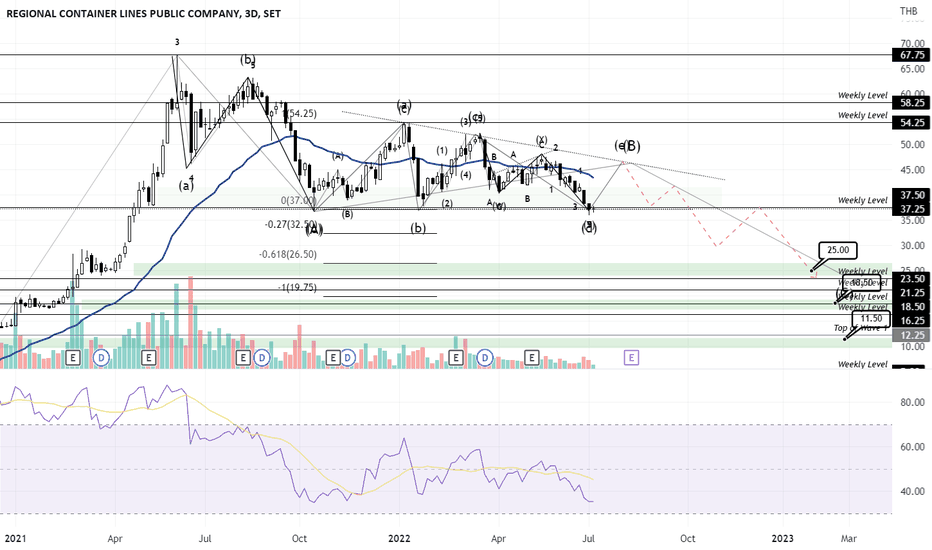Click the (X) wave label

[541, 140]
